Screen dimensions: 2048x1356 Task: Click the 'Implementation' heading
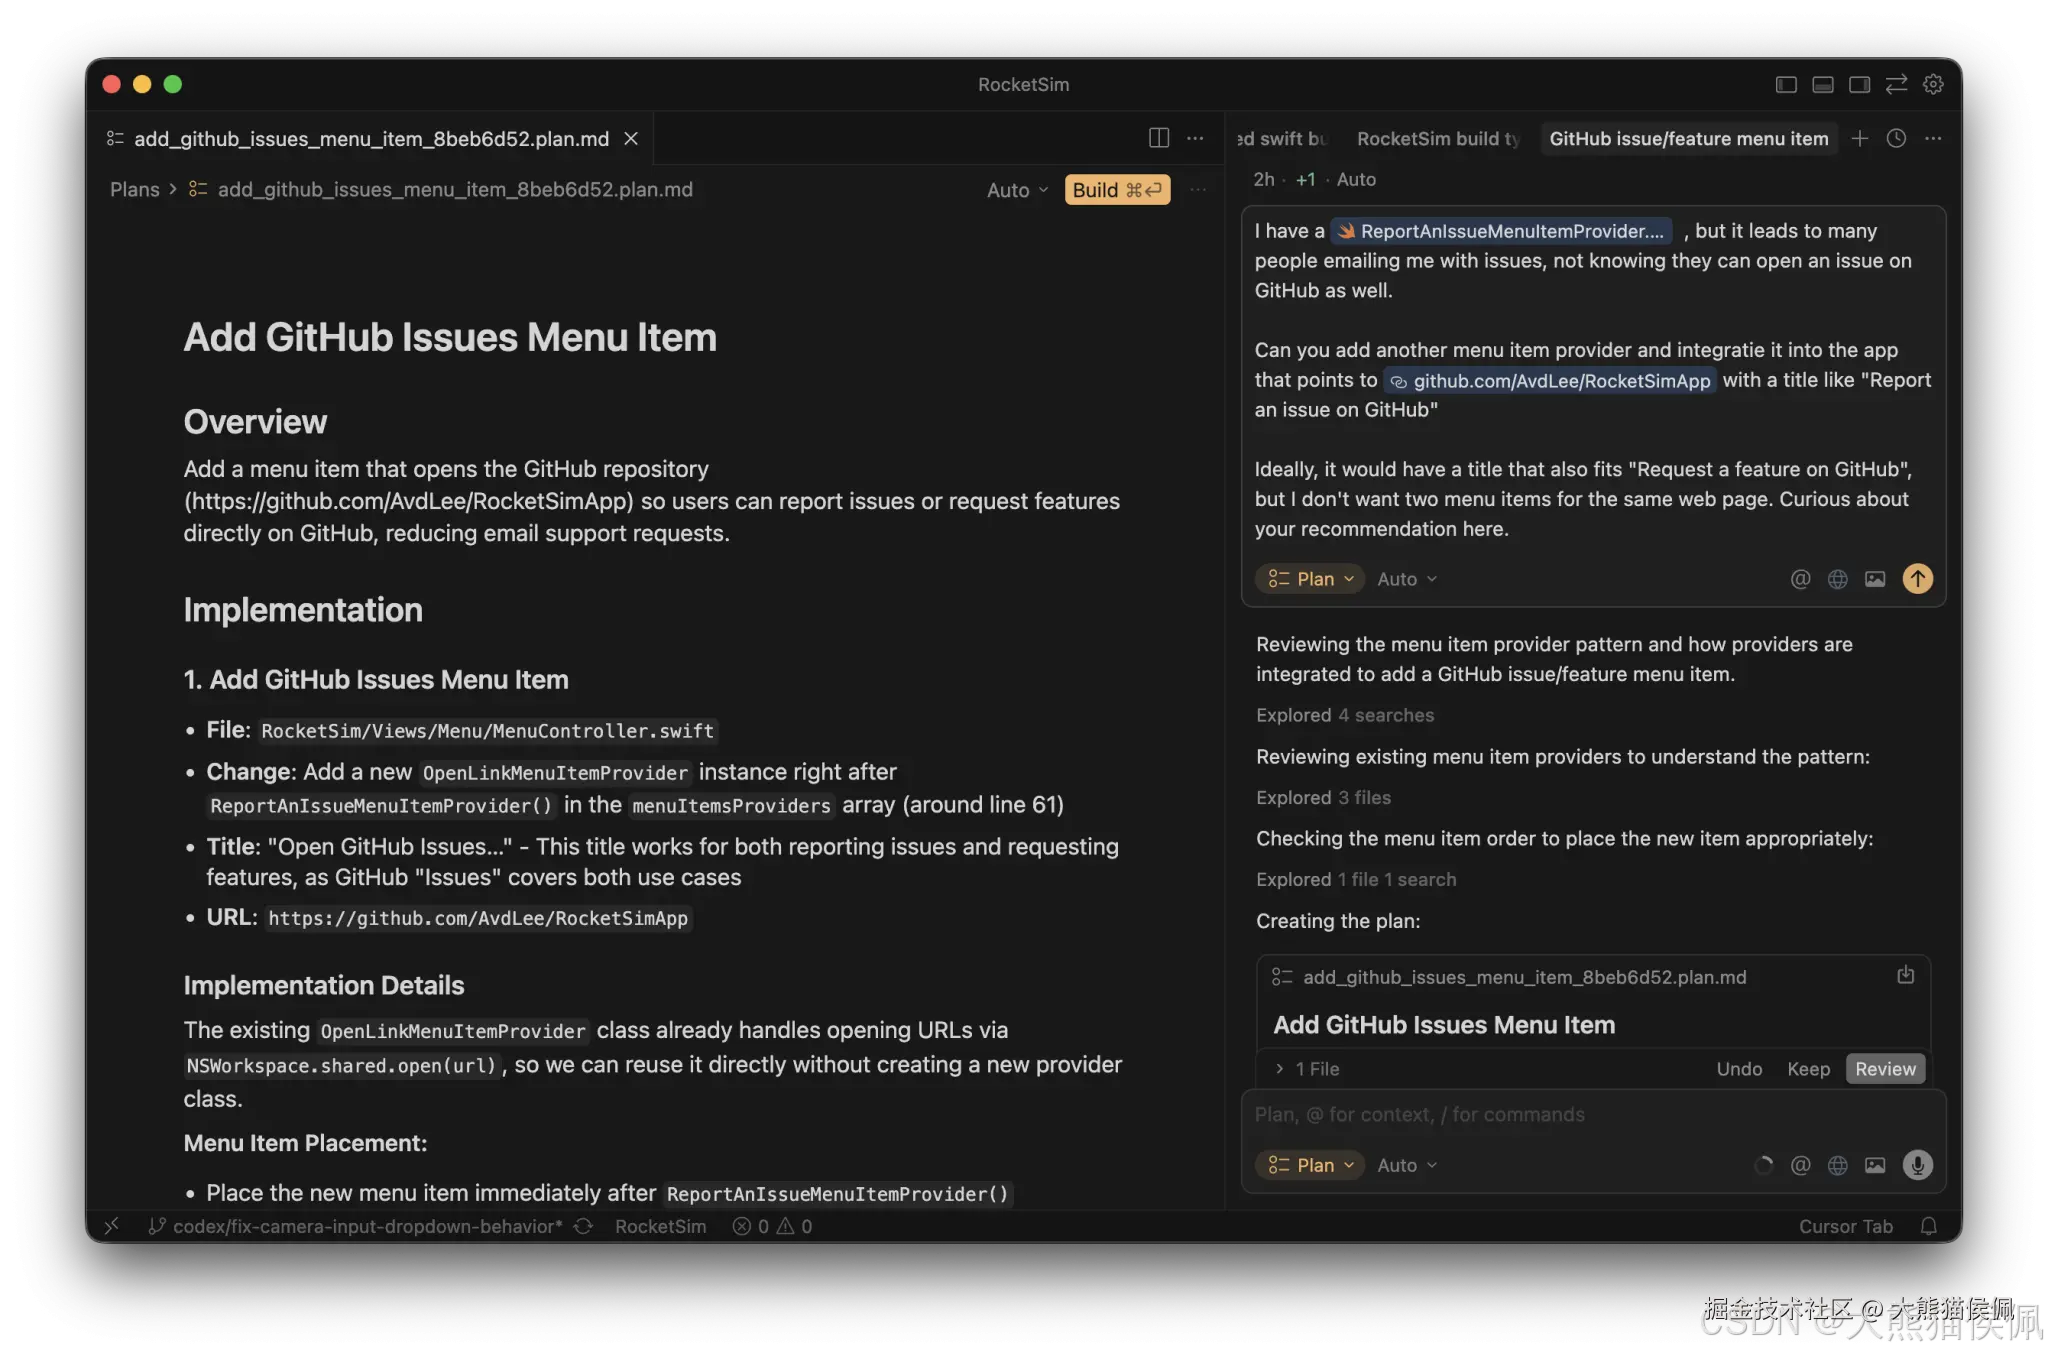point(303,610)
